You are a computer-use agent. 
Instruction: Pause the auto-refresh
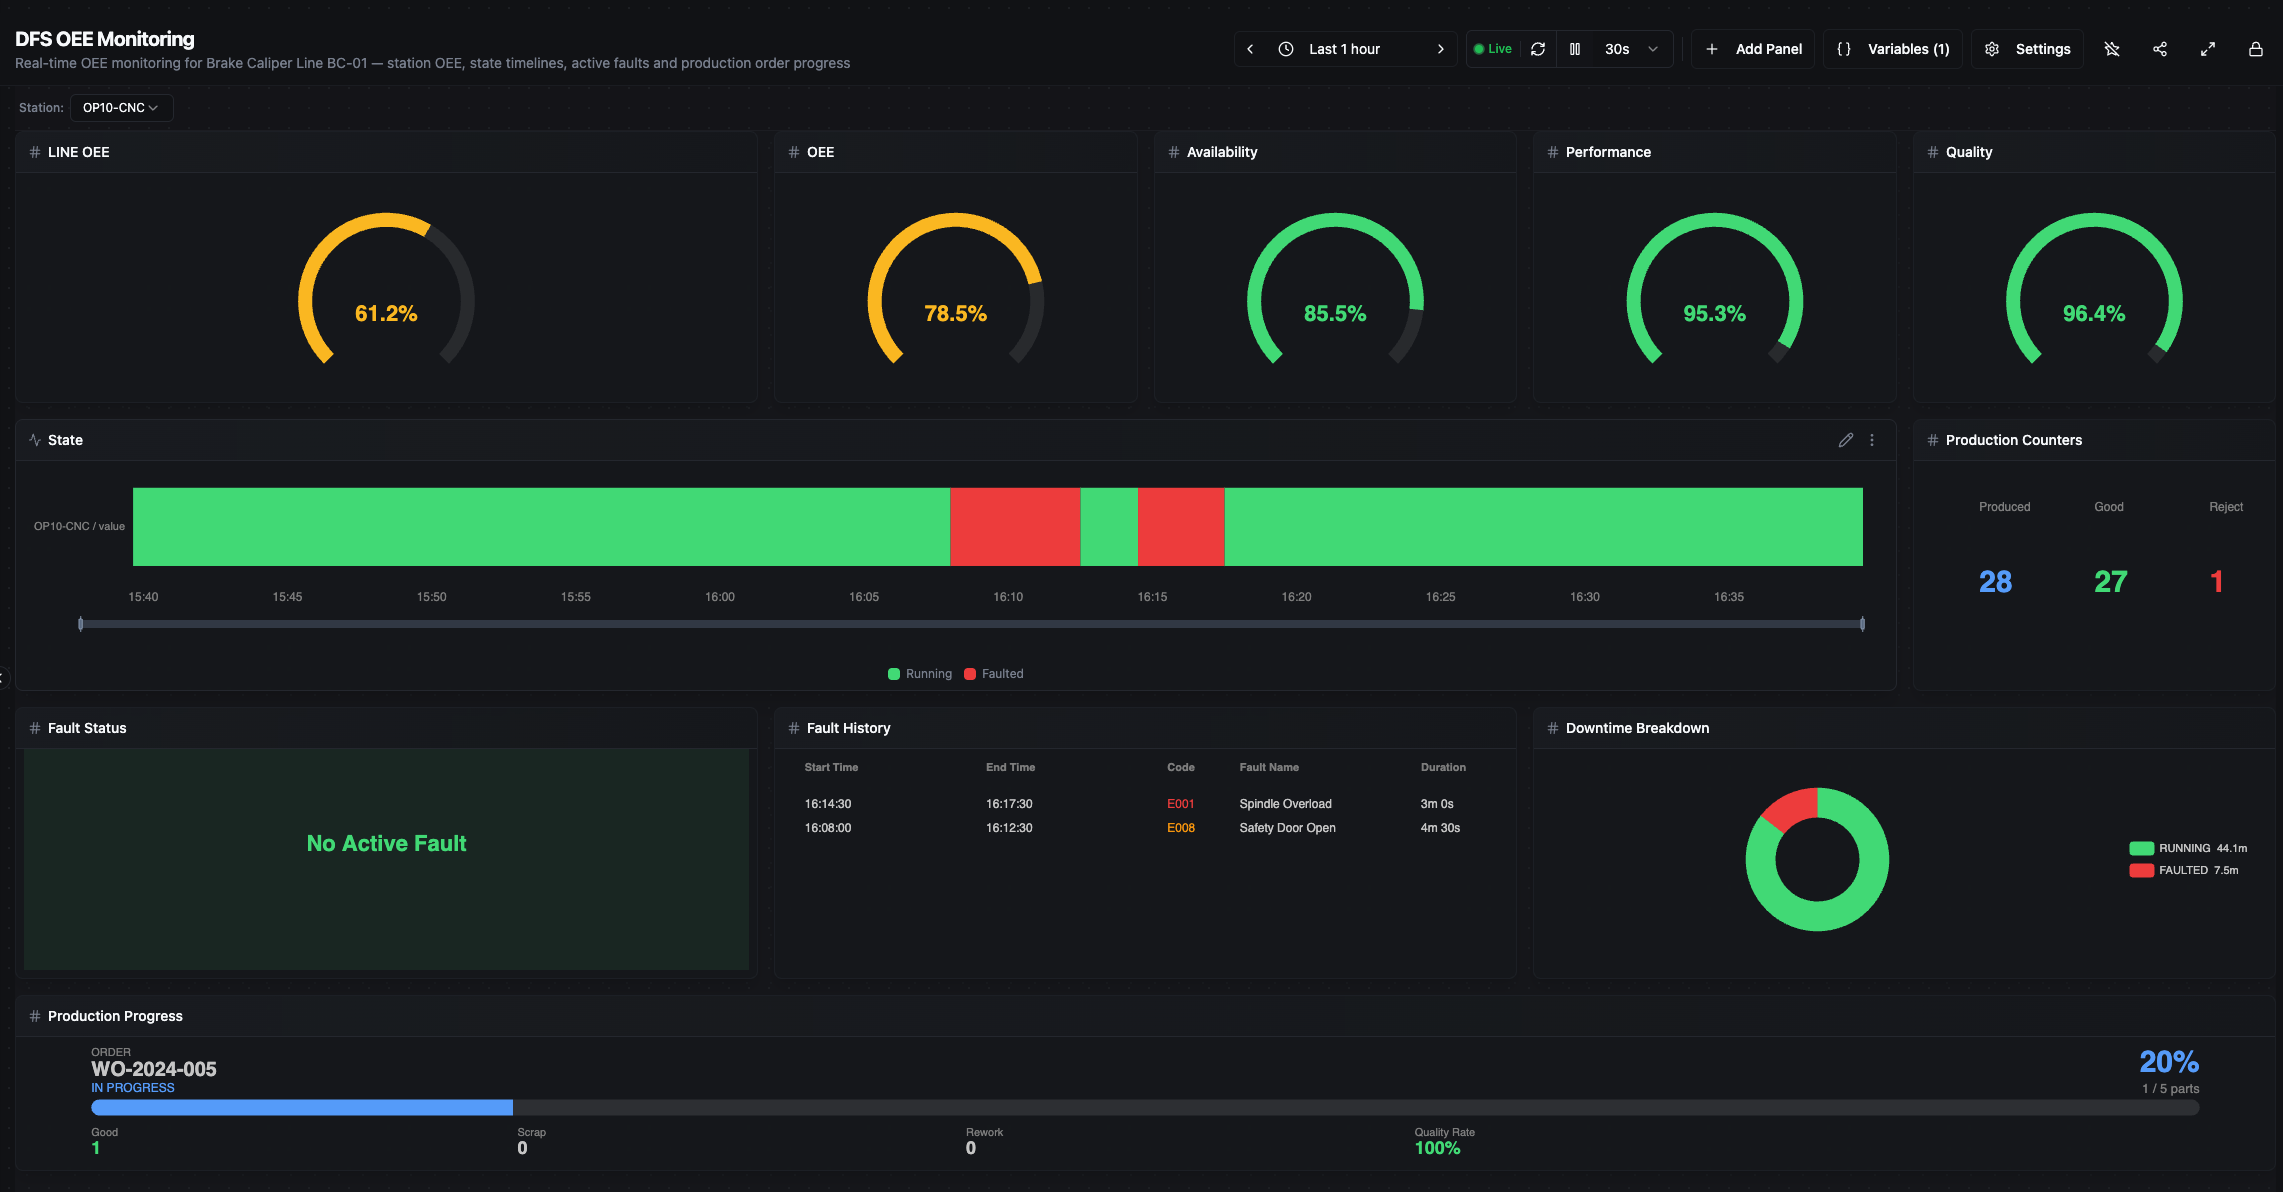point(1575,49)
